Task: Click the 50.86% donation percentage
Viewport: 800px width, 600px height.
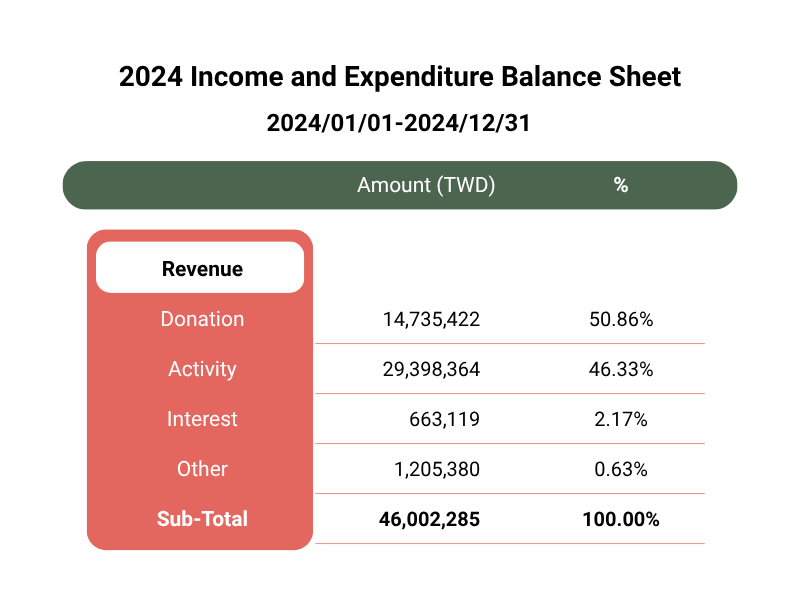Action: (621, 319)
